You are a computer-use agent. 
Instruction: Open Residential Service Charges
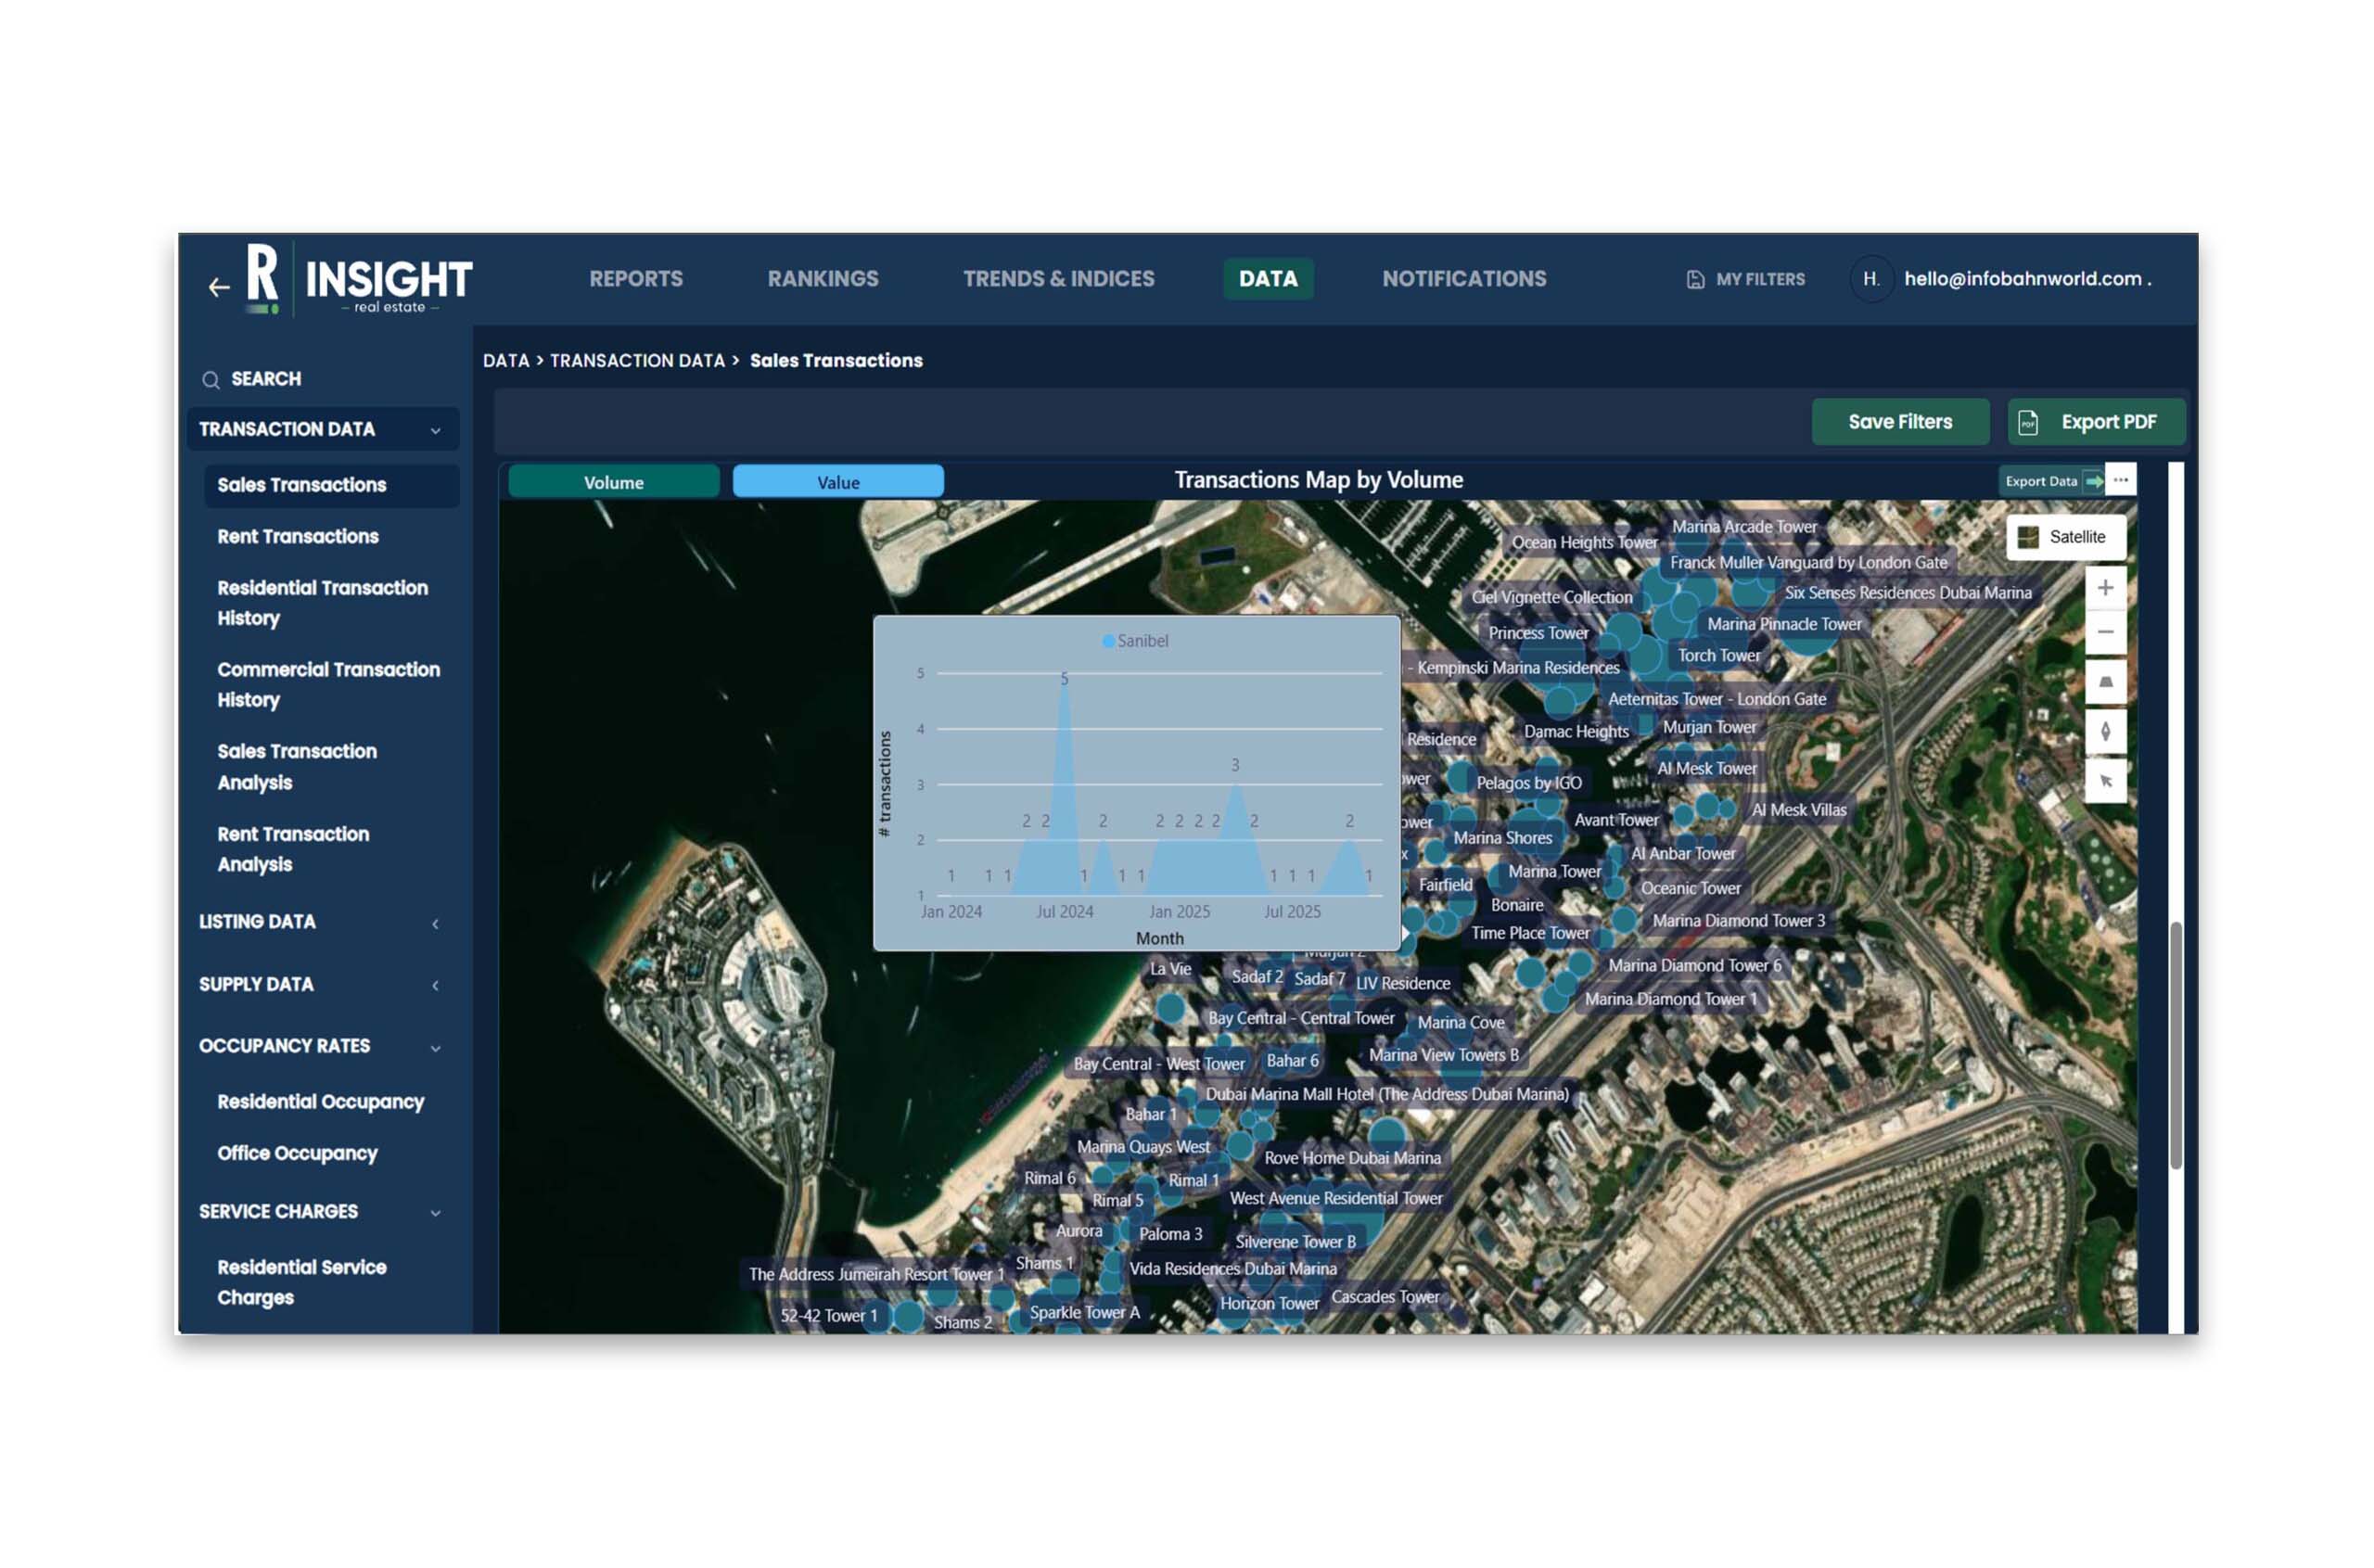tap(301, 1282)
